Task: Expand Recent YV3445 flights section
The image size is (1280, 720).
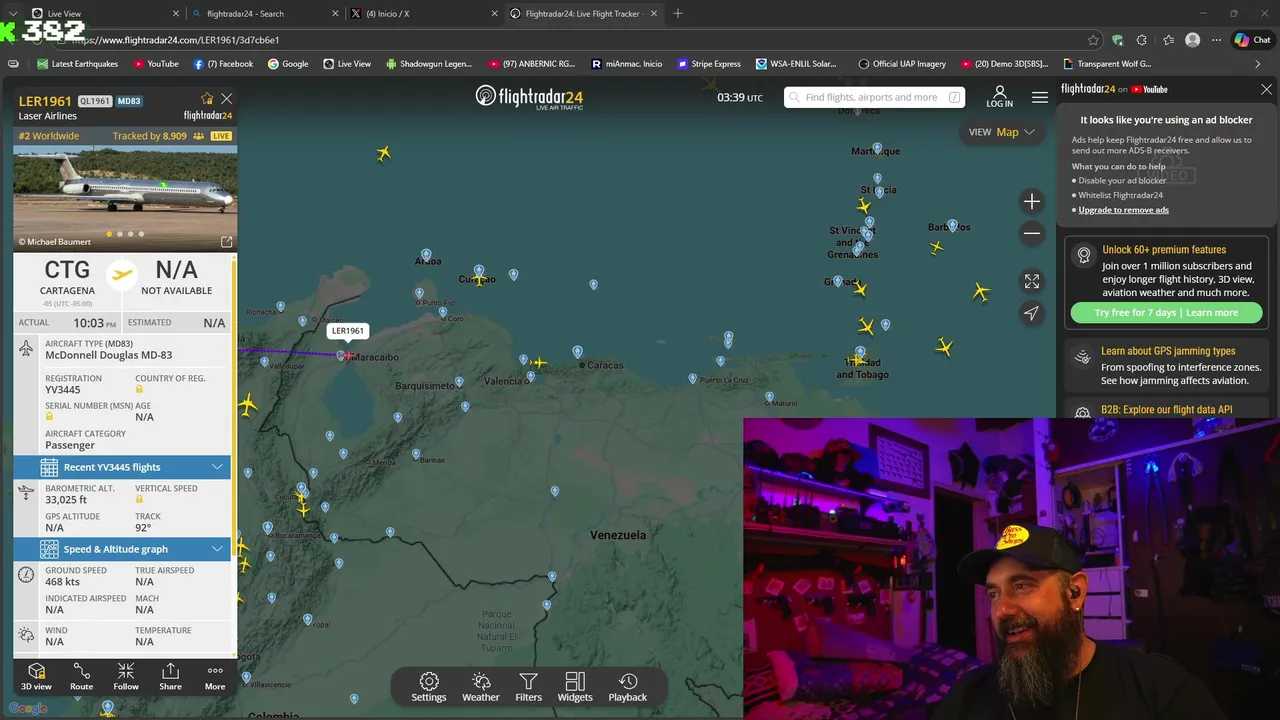Action: [x=122, y=467]
